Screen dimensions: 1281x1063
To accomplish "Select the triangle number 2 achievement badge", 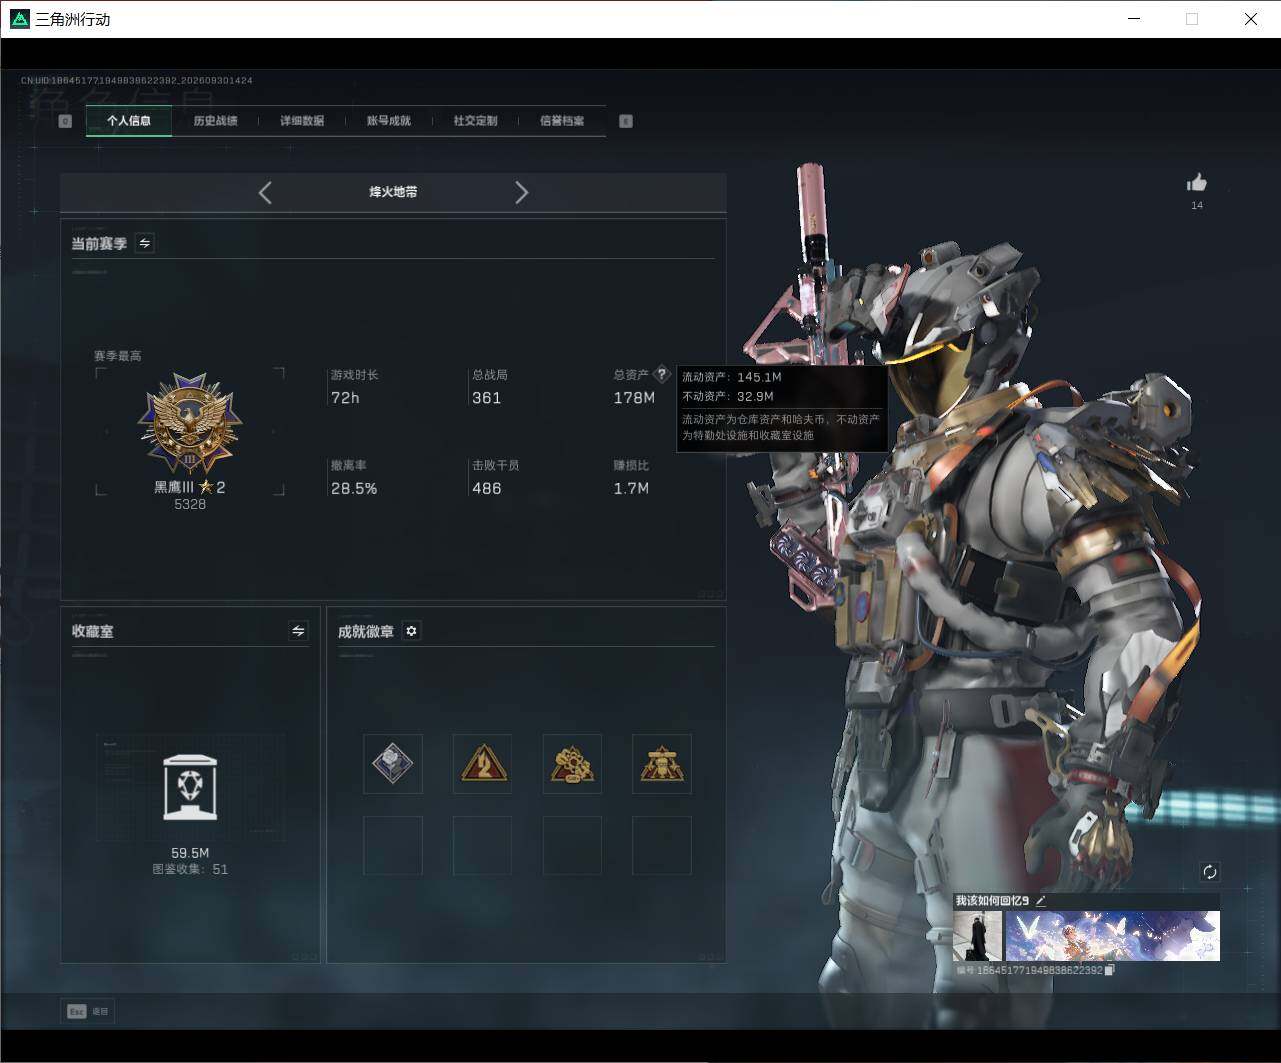I will click(x=482, y=764).
